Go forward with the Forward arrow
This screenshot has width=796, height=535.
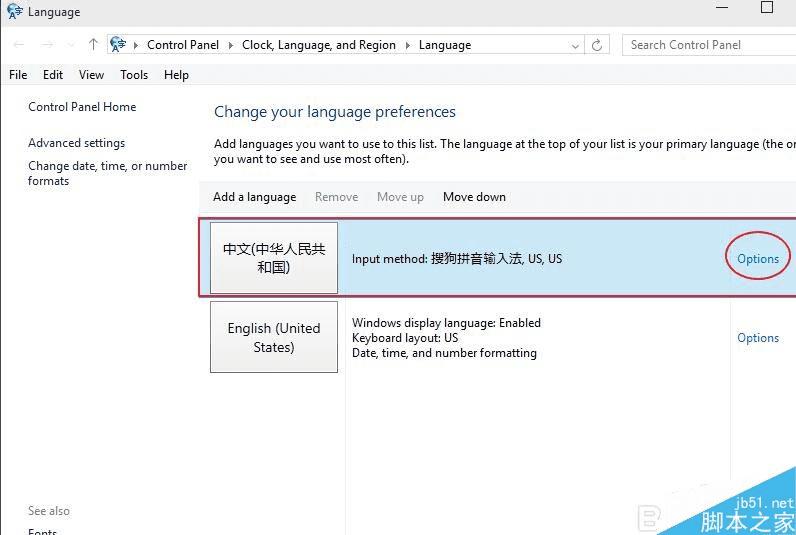tap(47, 45)
